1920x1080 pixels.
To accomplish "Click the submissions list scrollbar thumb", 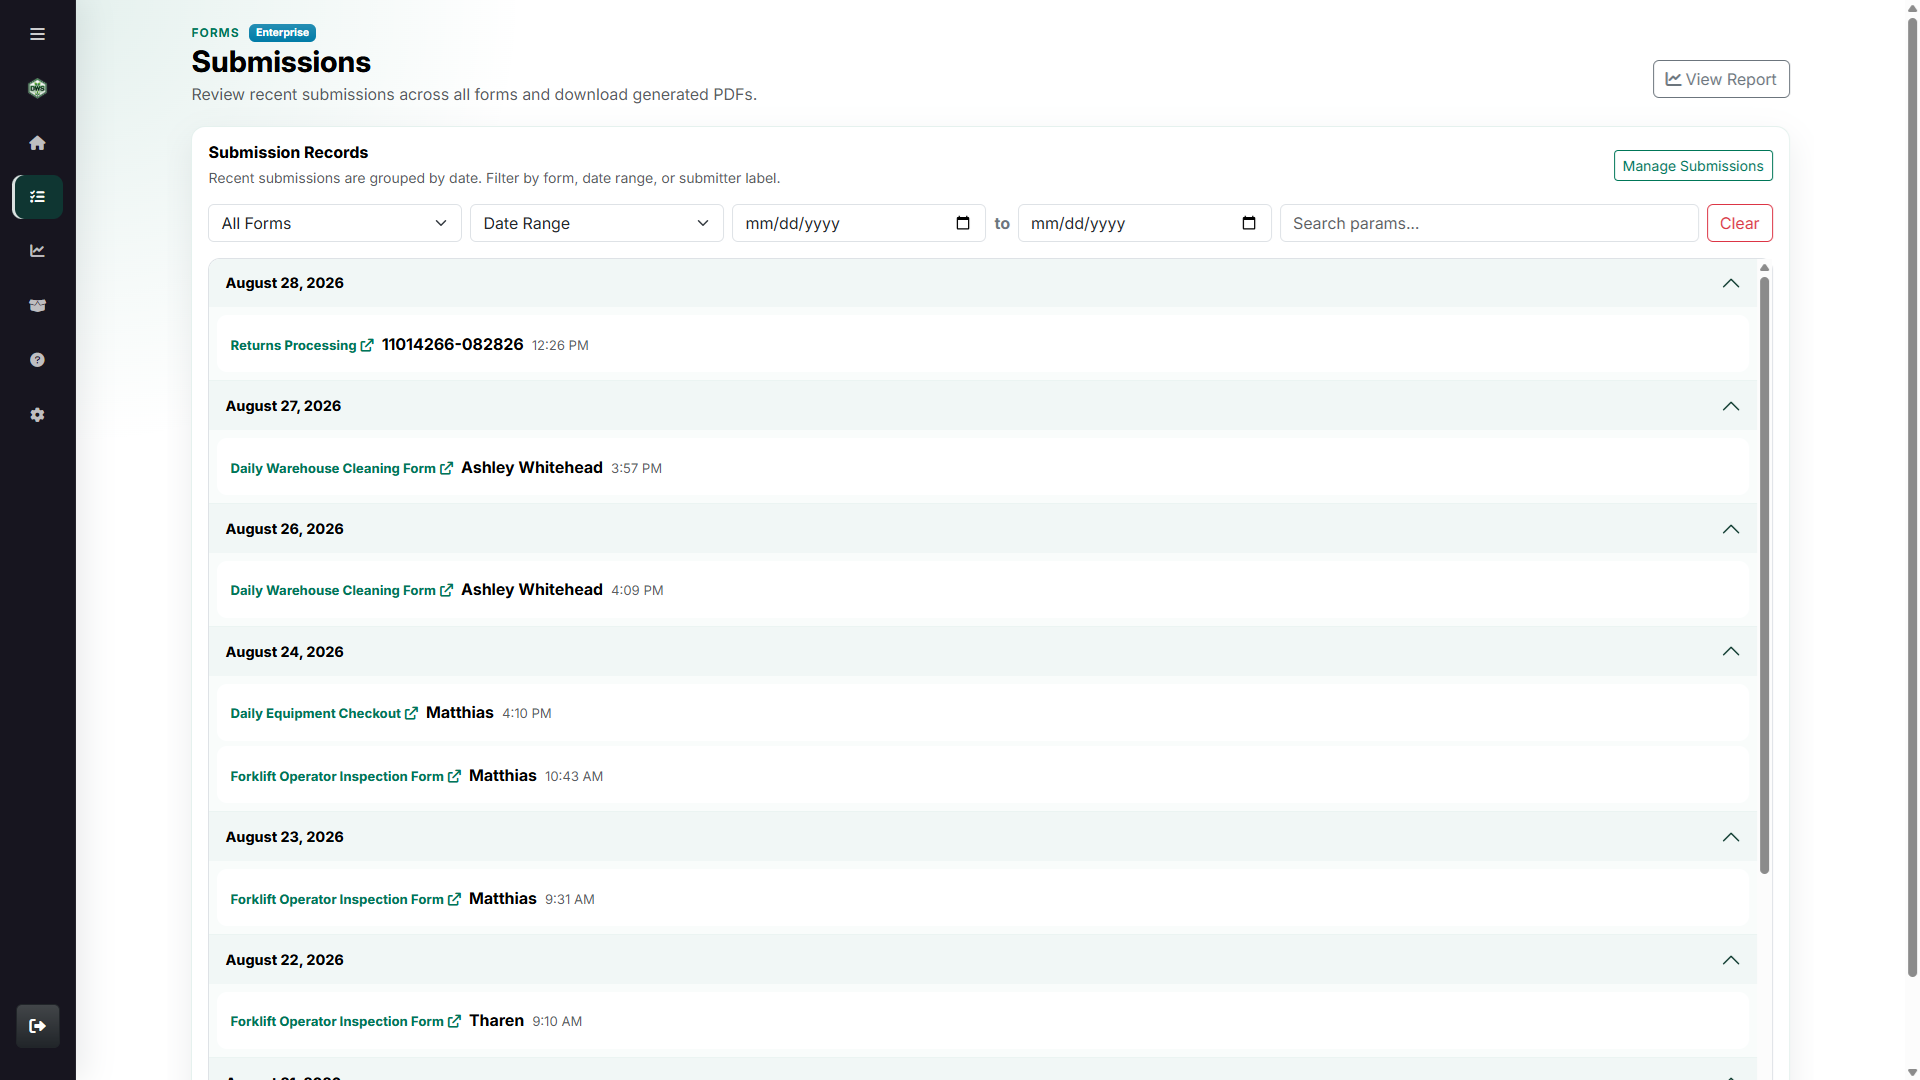I will [1764, 575].
